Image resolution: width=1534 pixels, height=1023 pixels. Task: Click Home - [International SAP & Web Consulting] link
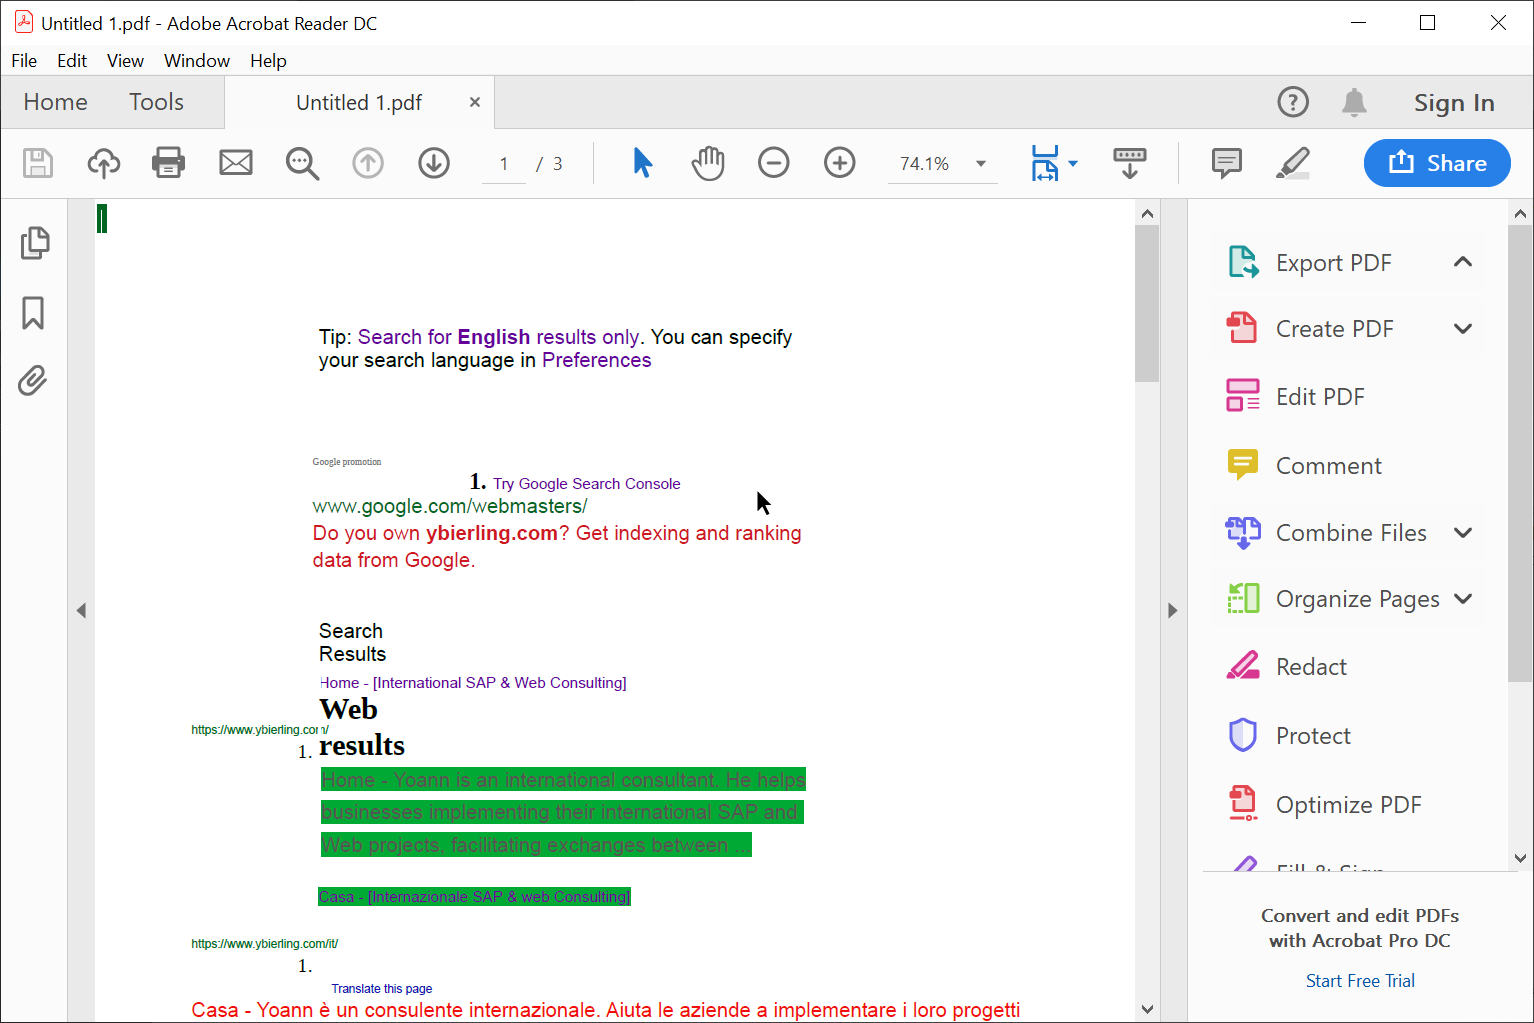pyautogui.click(x=473, y=683)
